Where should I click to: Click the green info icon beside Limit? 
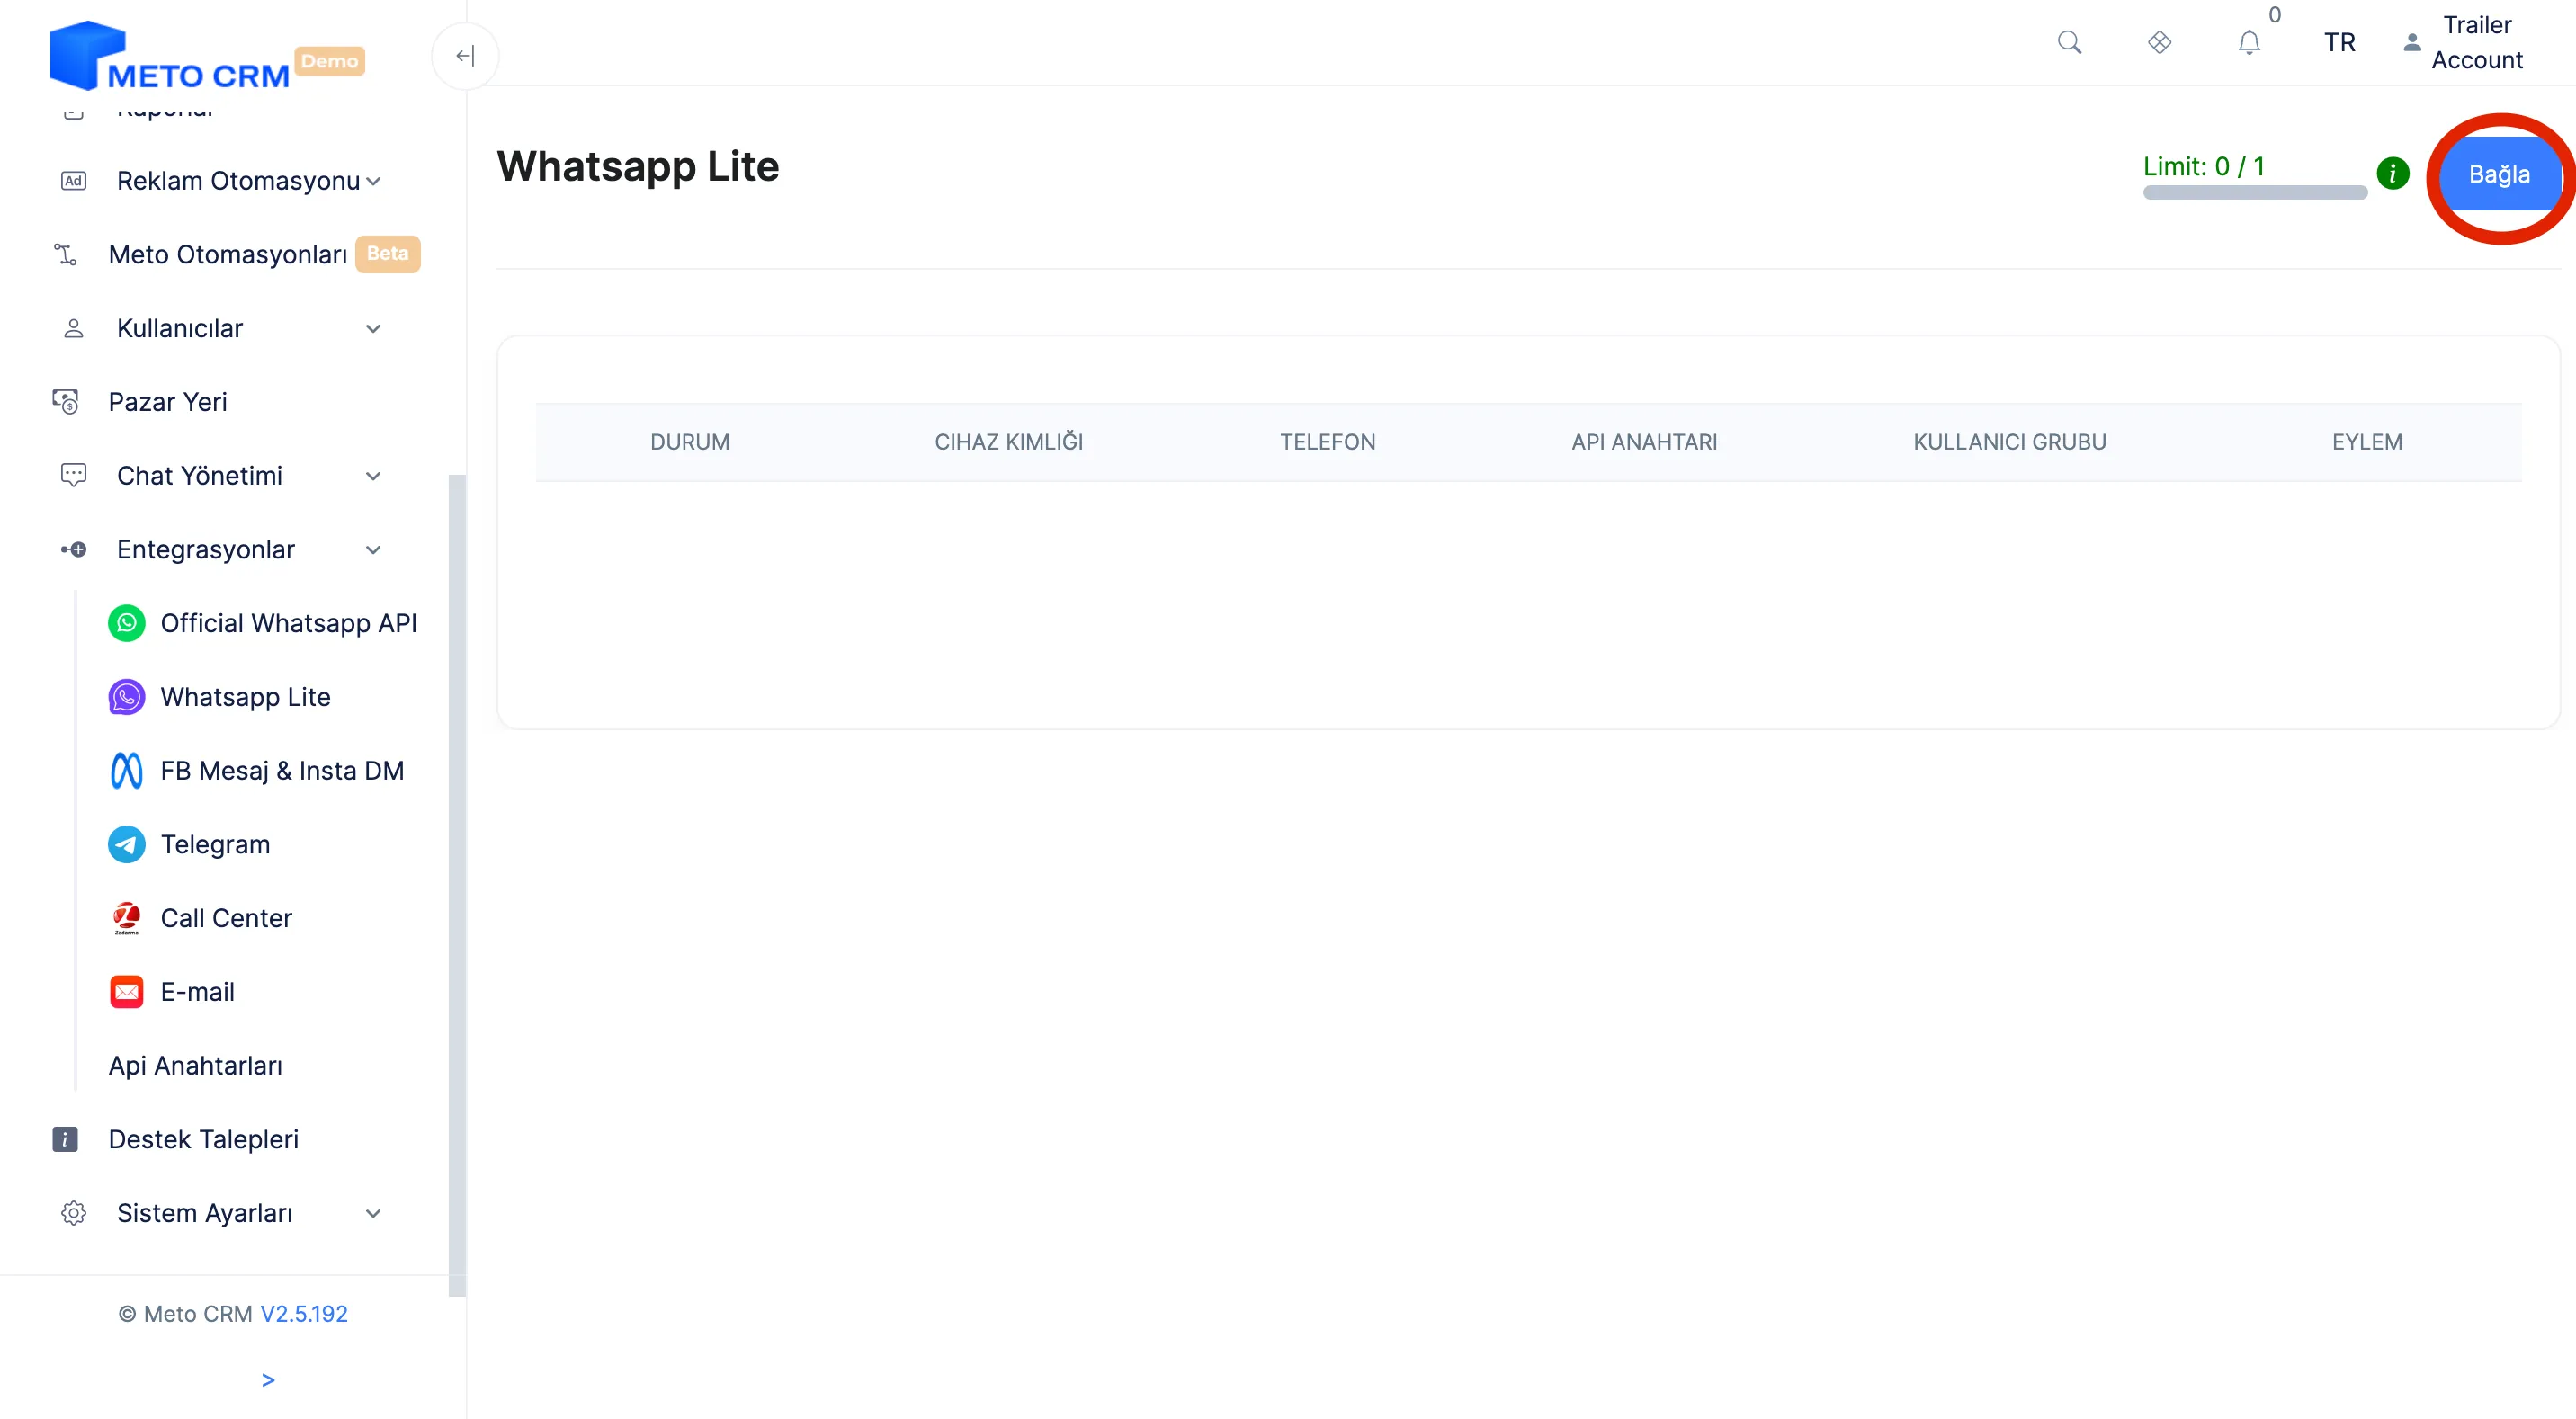click(x=2392, y=173)
